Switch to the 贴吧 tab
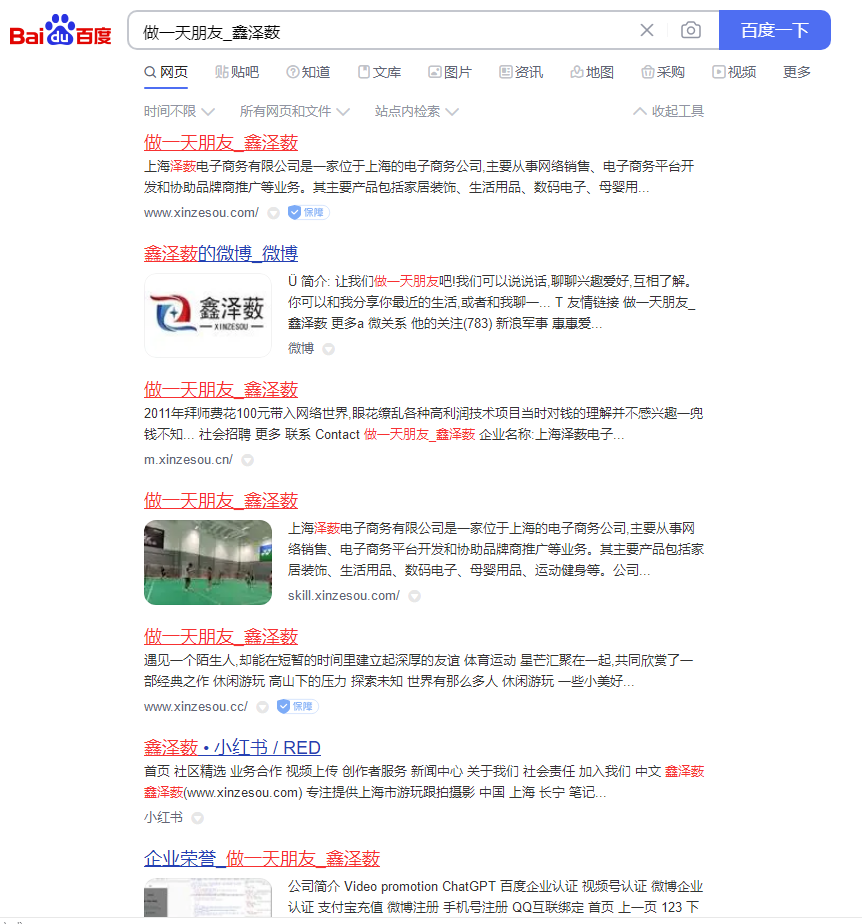 (237, 72)
